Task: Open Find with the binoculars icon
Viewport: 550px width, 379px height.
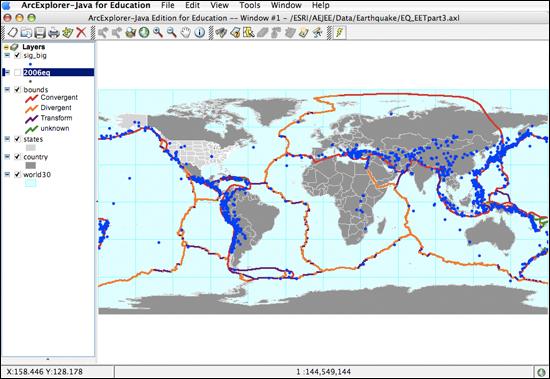Action: (221, 33)
